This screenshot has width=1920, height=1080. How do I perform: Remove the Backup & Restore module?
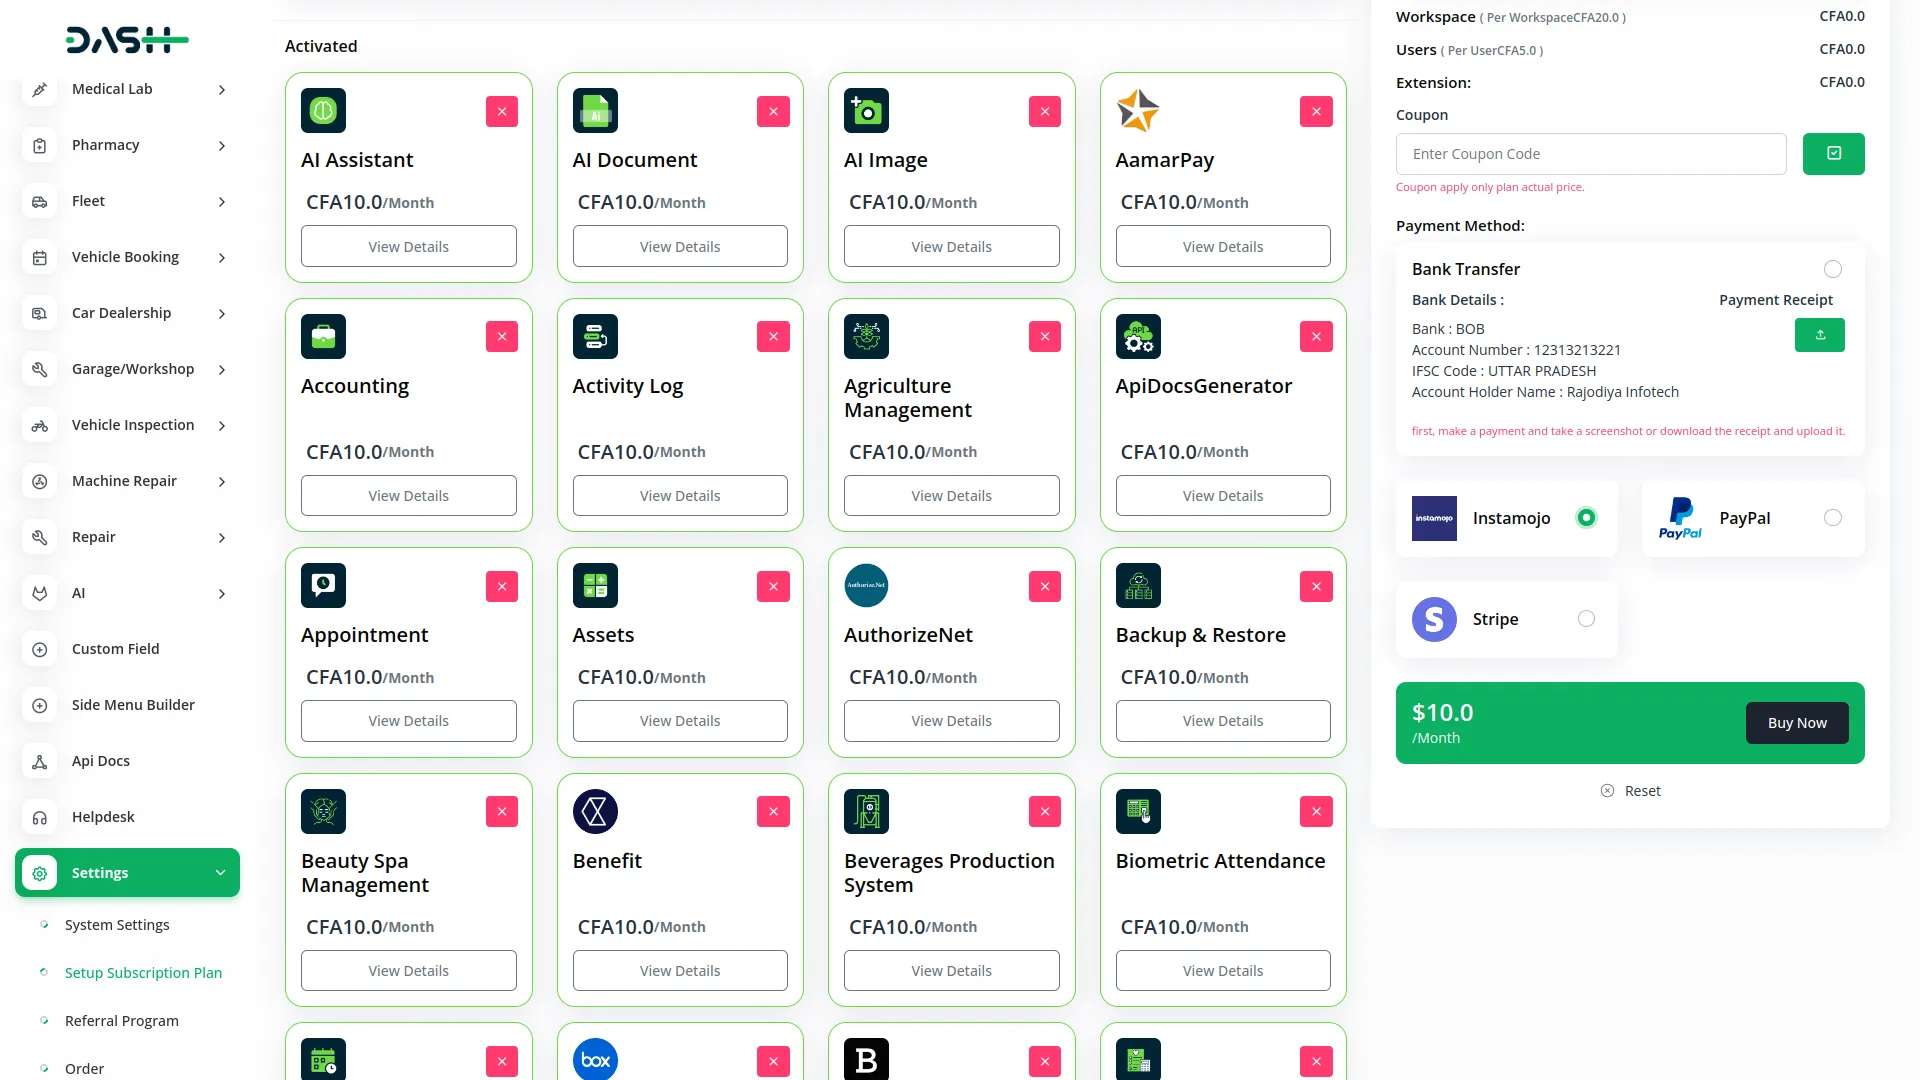1316,586
